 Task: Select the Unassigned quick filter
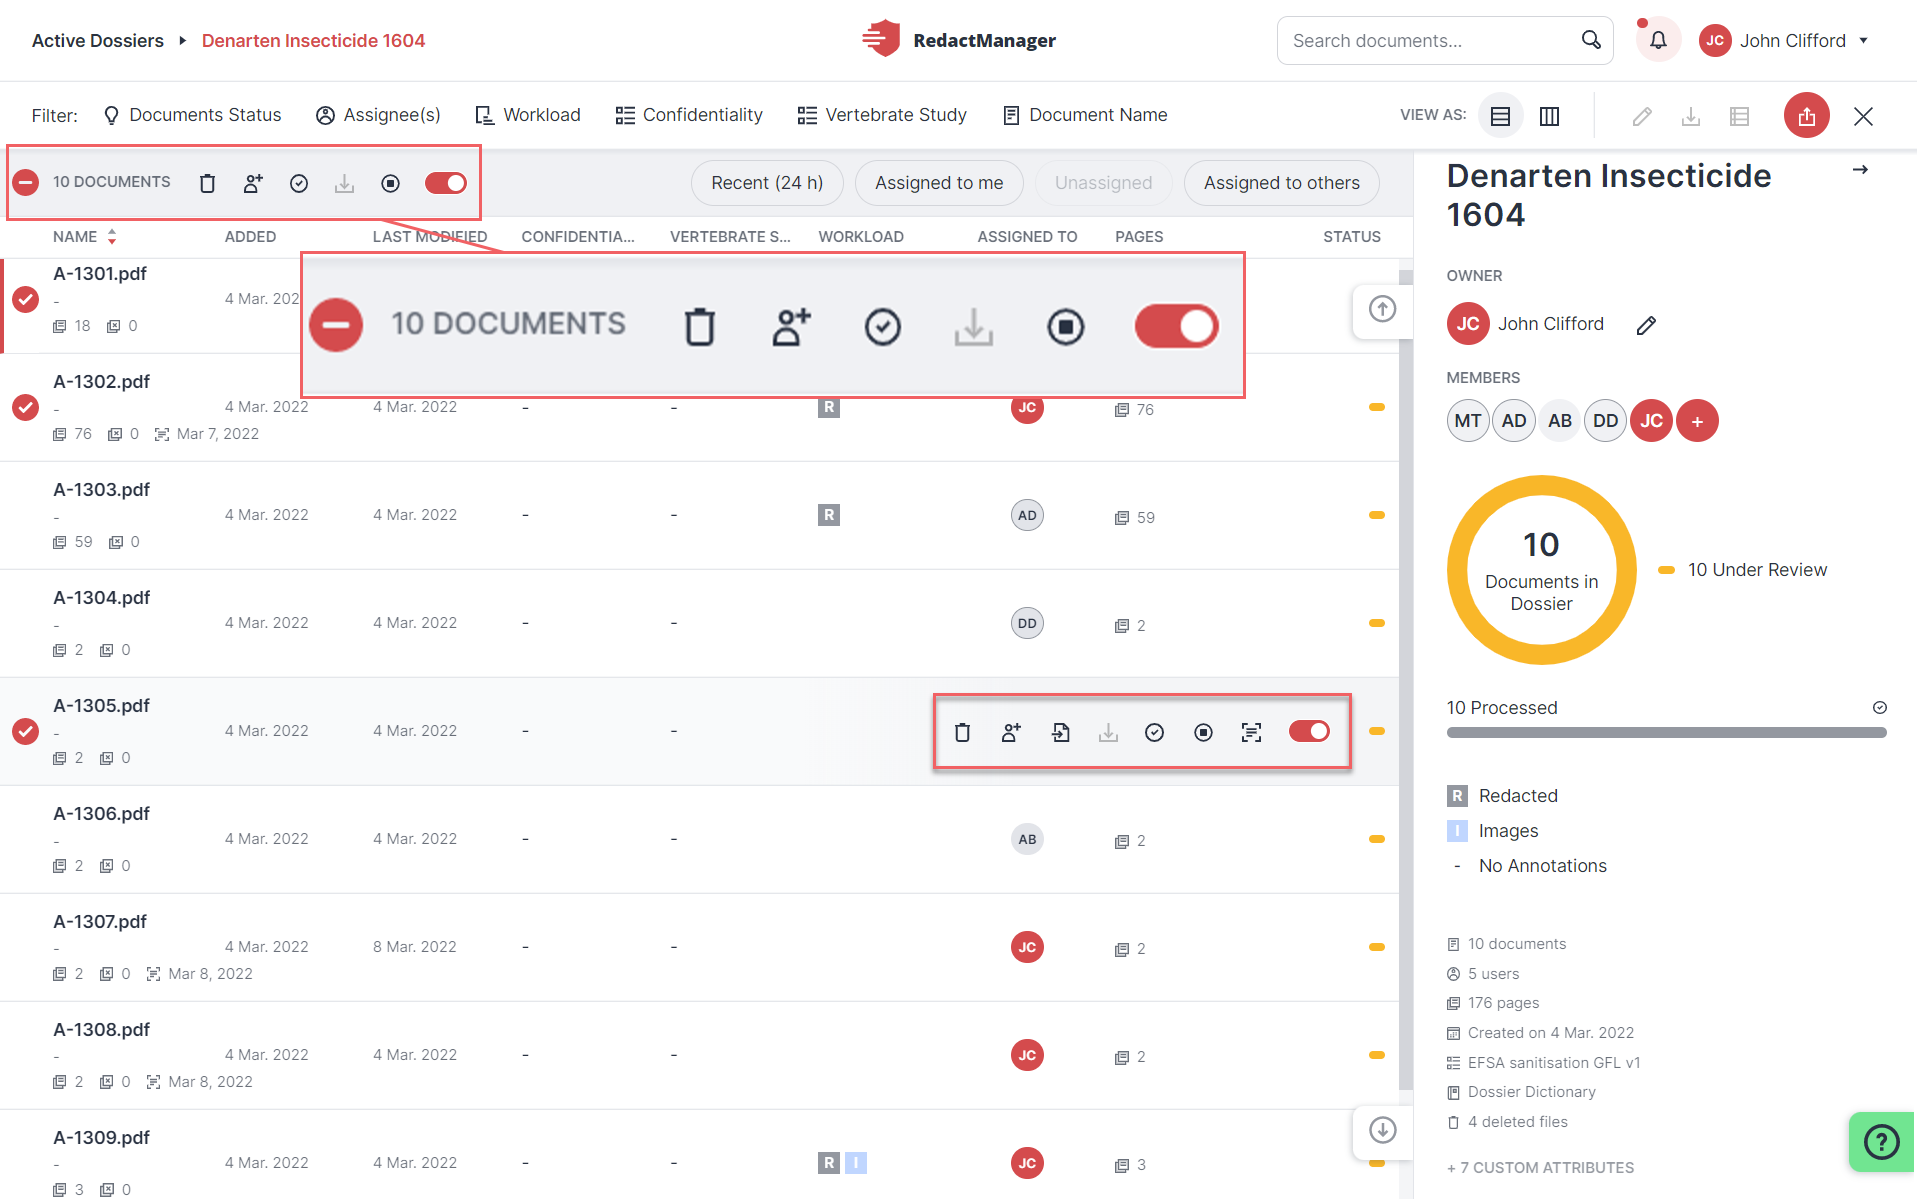[x=1103, y=183]
